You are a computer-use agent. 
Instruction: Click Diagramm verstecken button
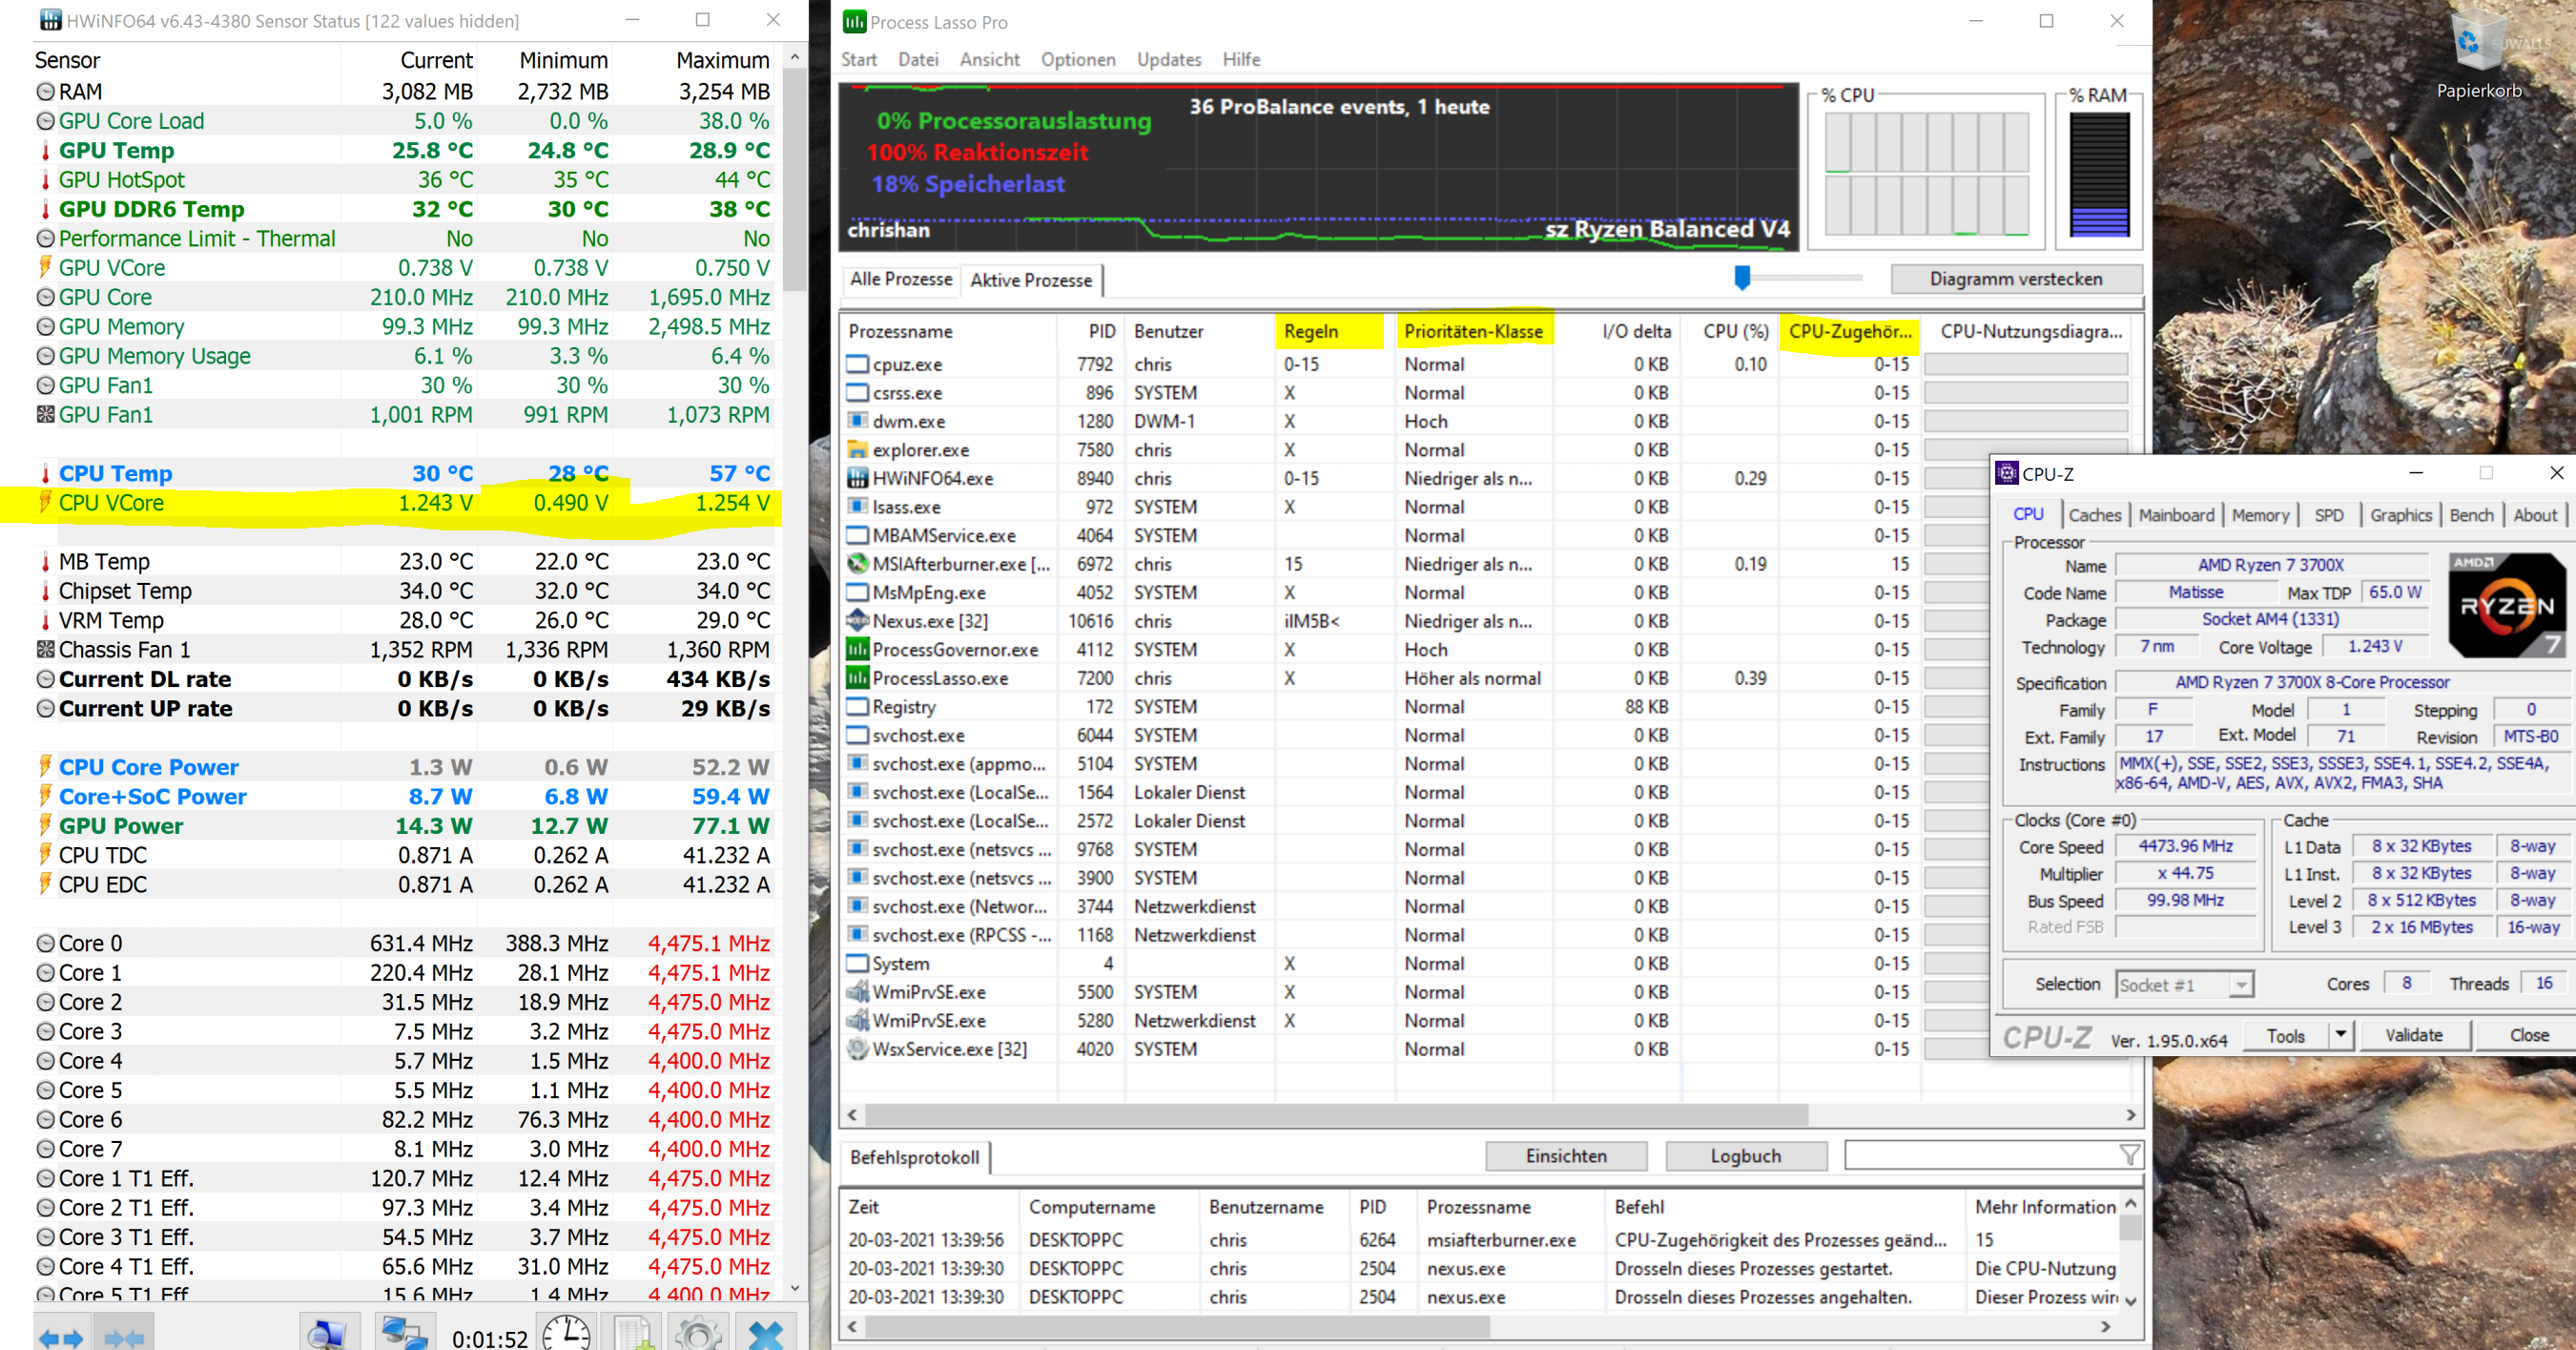2015,279
